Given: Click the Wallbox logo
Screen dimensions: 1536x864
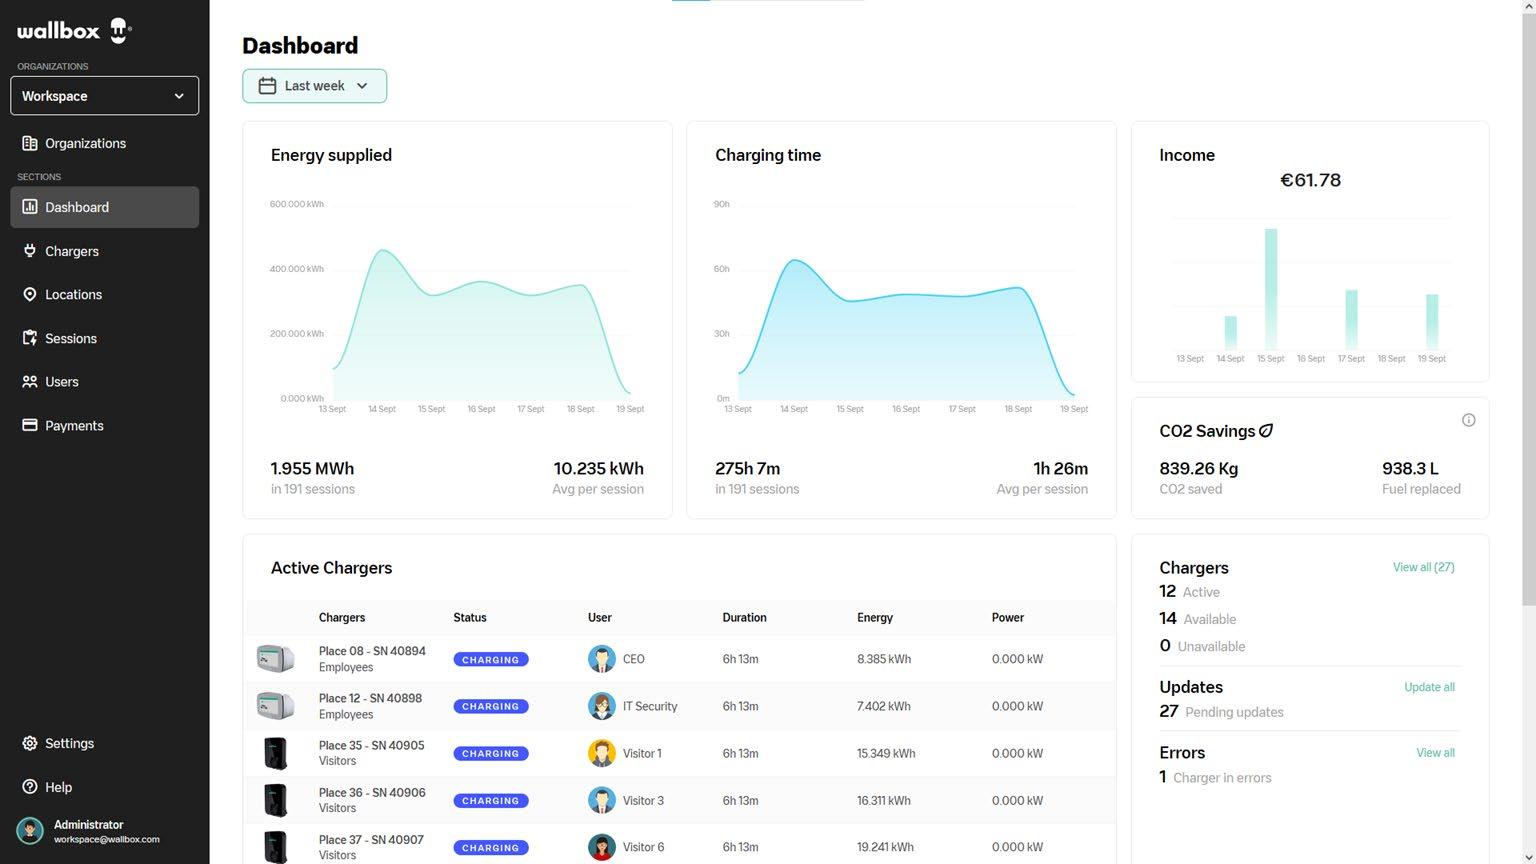Looking at the screenshot, I should pos(74,31).
